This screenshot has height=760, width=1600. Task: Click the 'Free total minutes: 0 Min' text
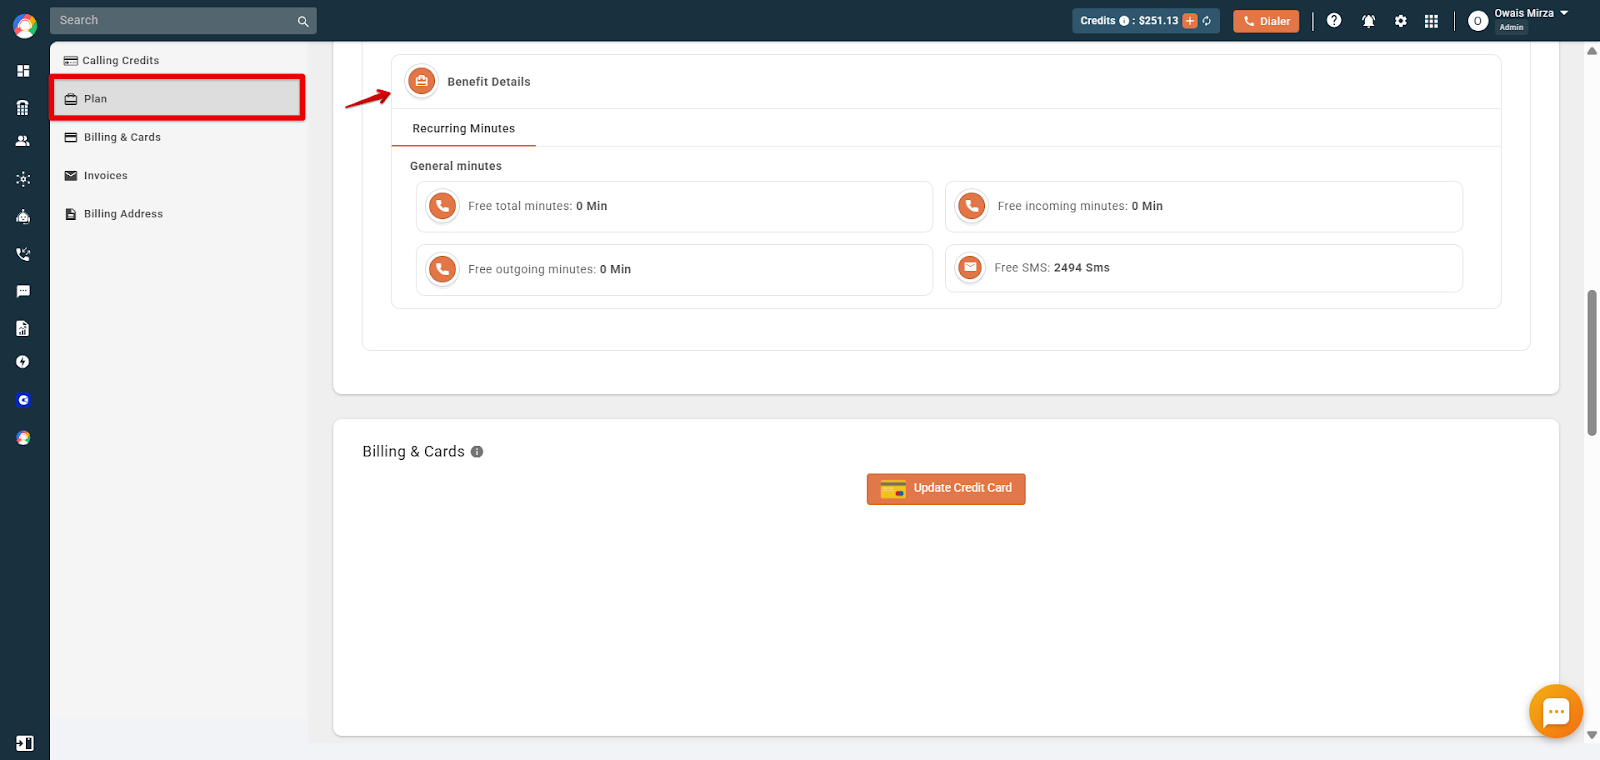click(x=538, y=206)
